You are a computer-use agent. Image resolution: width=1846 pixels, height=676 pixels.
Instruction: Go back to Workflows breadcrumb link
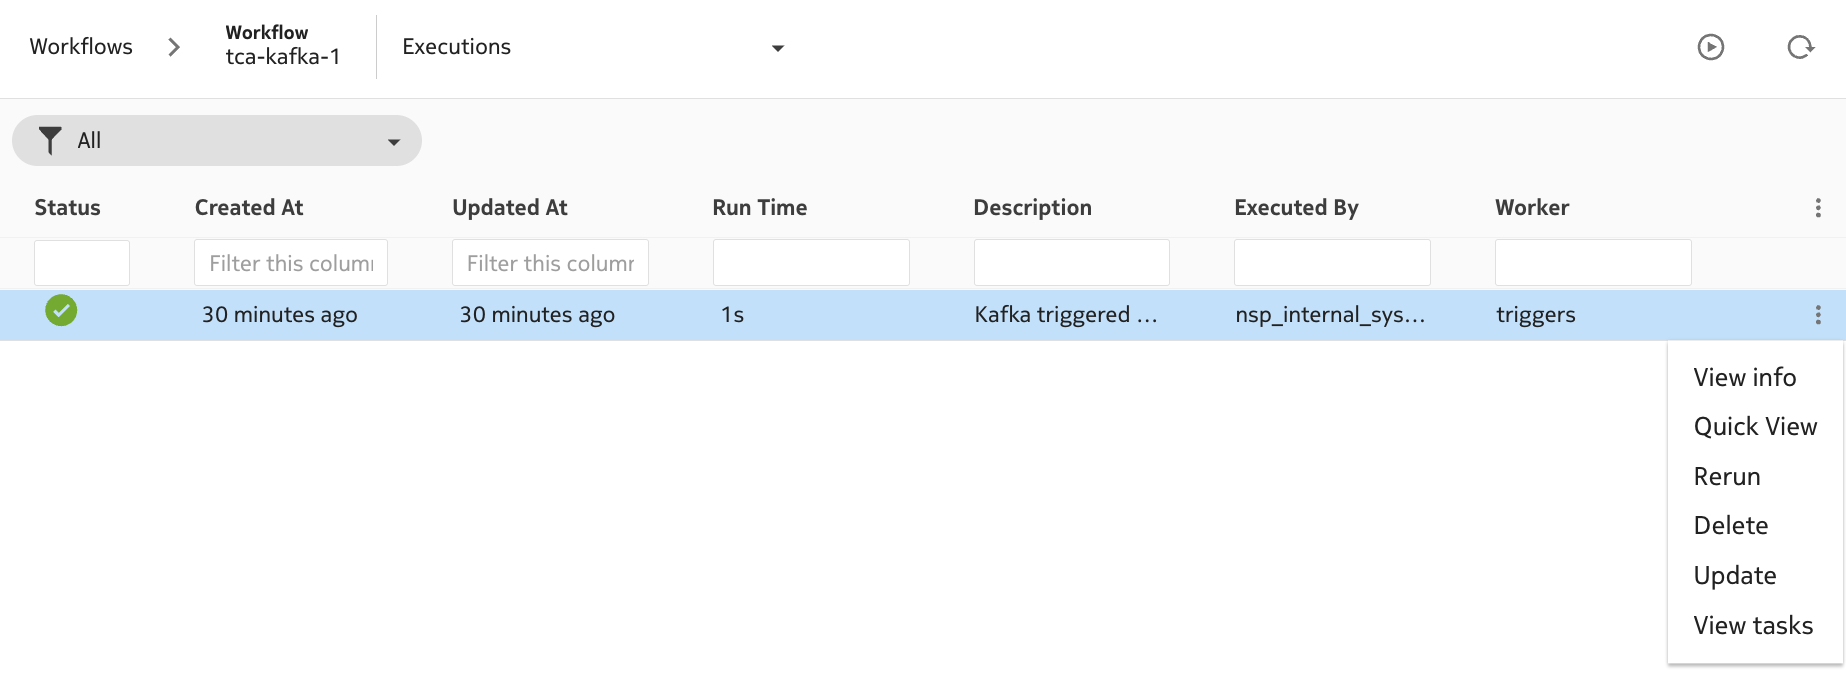click(x=81, y=47)
